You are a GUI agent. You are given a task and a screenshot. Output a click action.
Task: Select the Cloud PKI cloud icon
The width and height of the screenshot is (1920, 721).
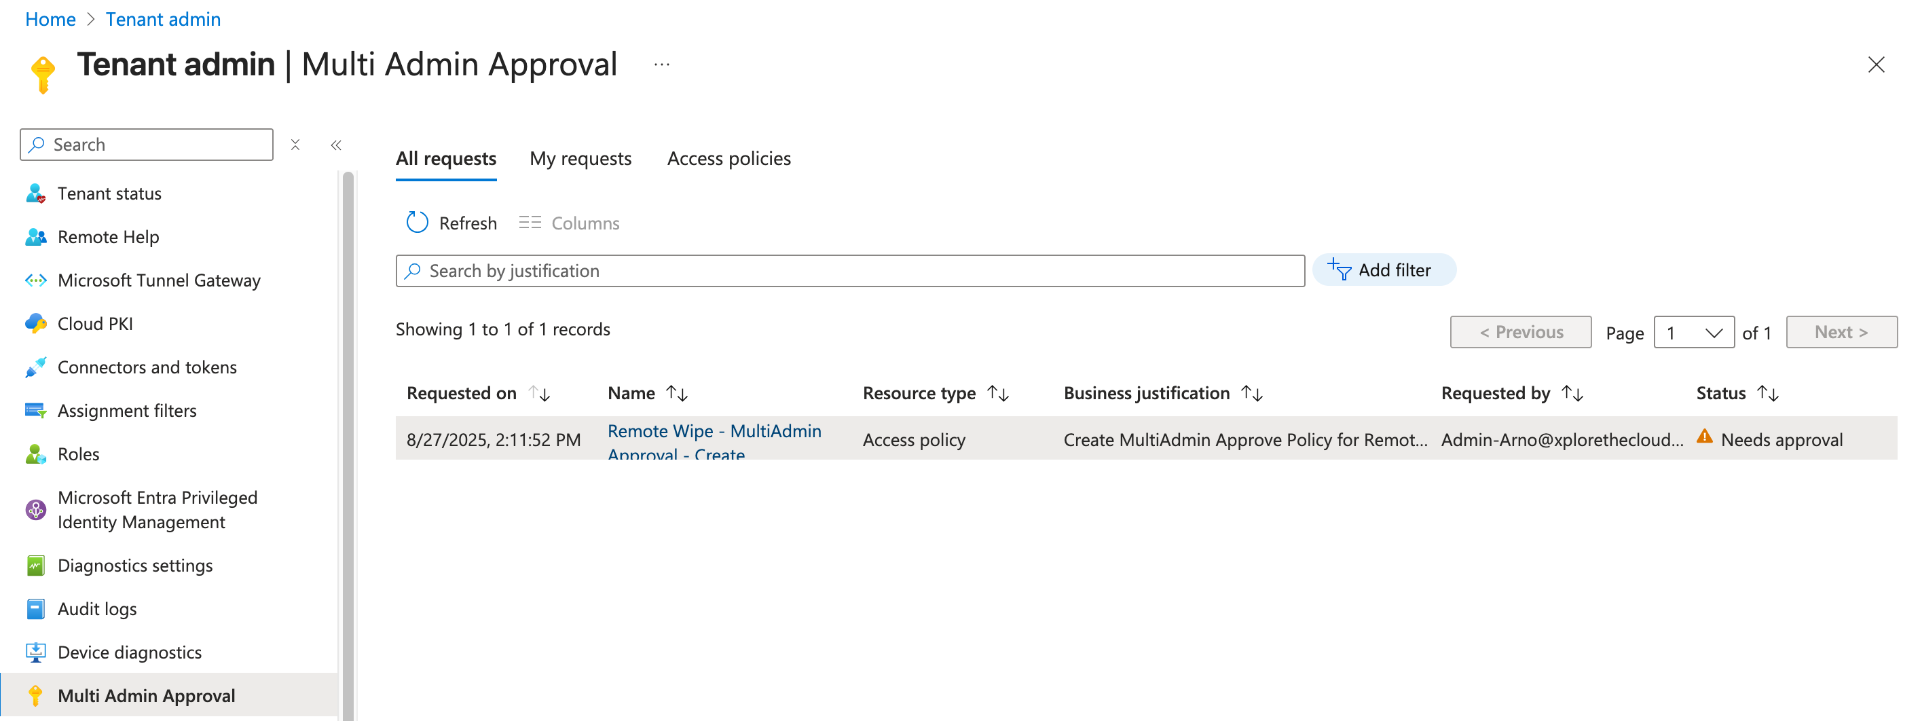click(x=36, y=324)
